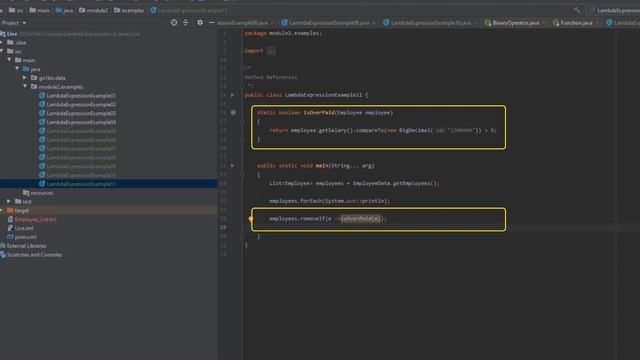Click gutter marker beside isOverPaid method

point(233,112)
